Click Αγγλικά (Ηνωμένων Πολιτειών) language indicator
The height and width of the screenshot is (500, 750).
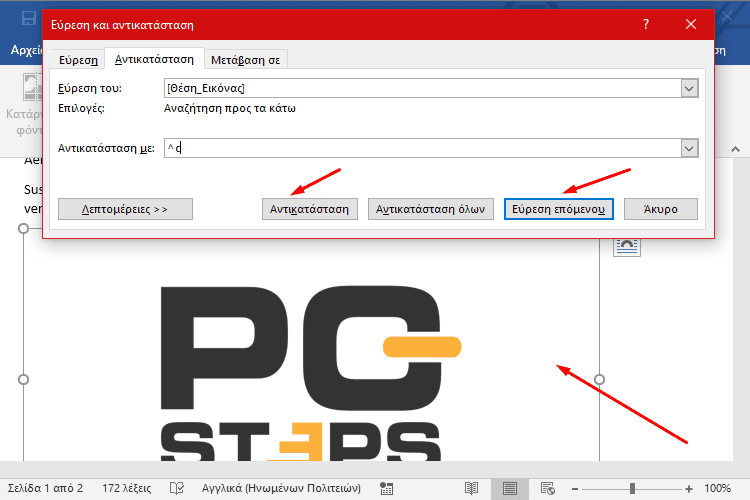pyautogui.click(x=281, y=489)
